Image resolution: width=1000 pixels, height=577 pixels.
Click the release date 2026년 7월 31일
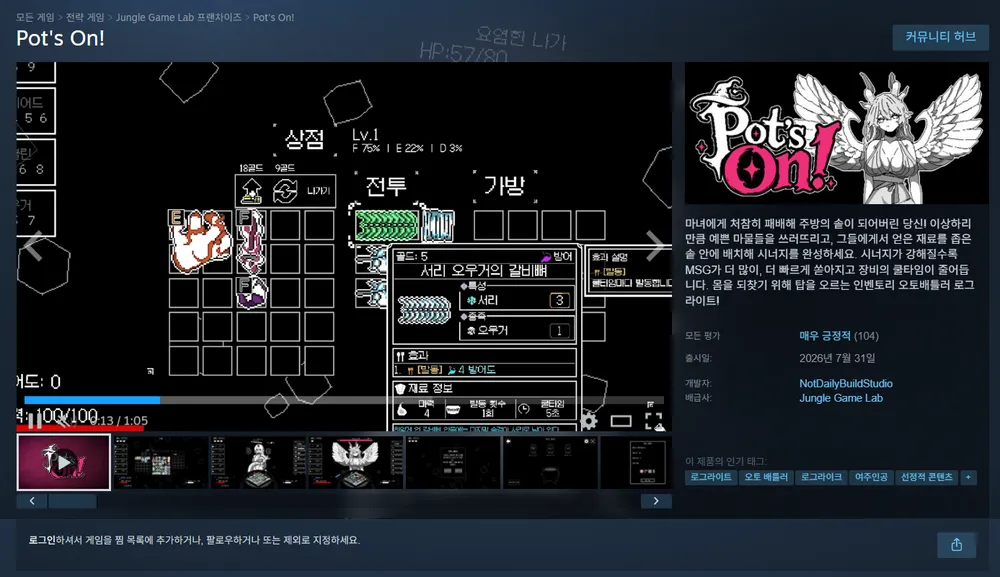tap(837, 358)
